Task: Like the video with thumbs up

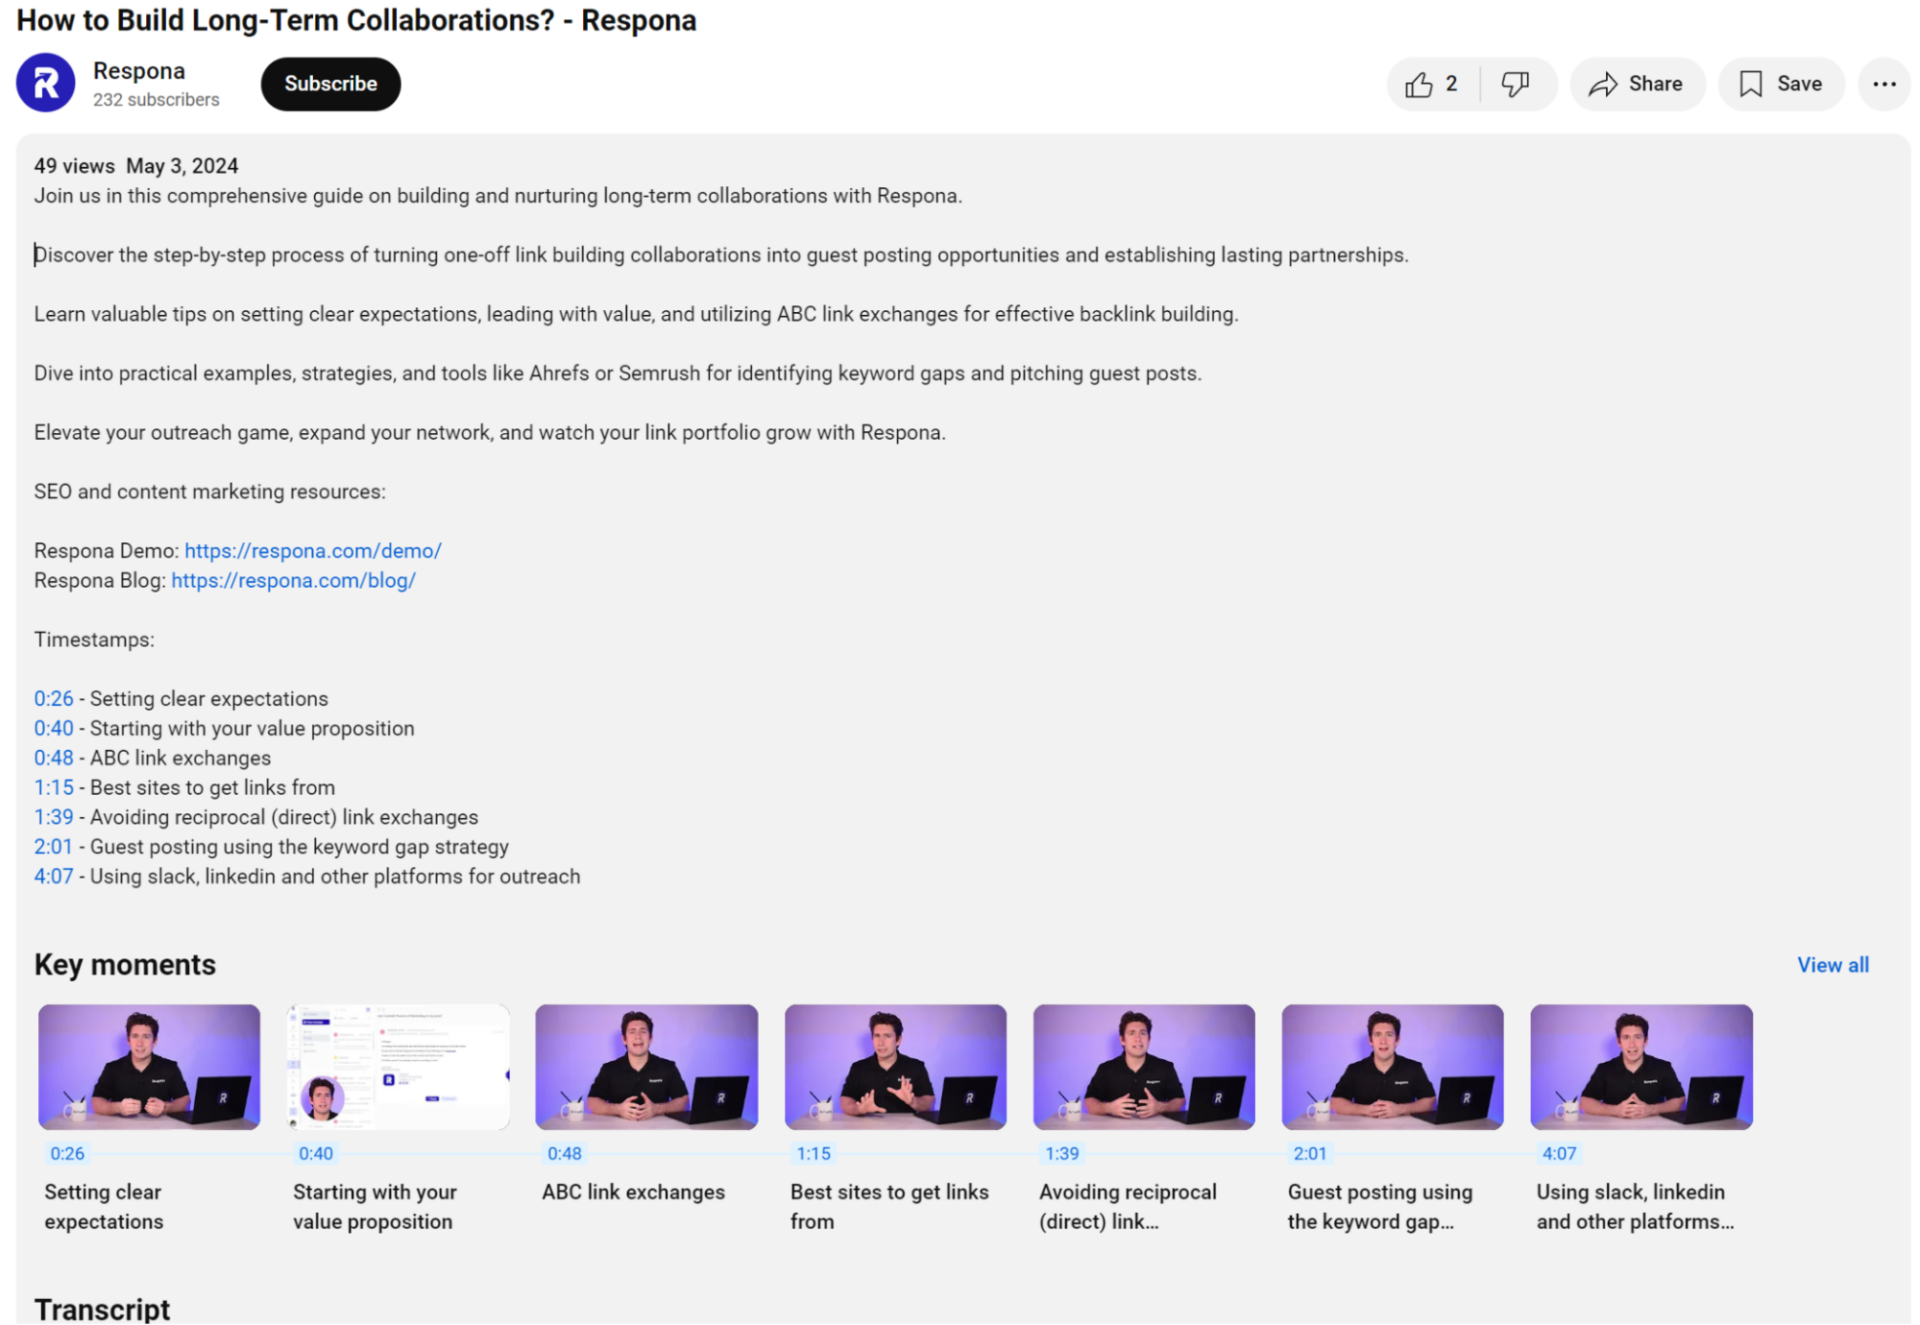Action: (x=1432, y=84)
